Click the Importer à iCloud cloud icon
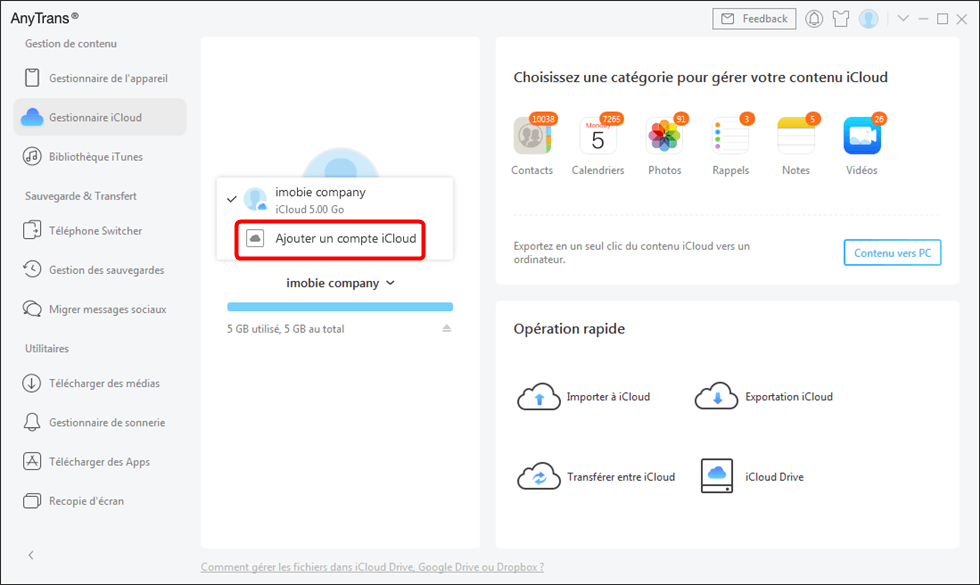 [x=539, y=397]
